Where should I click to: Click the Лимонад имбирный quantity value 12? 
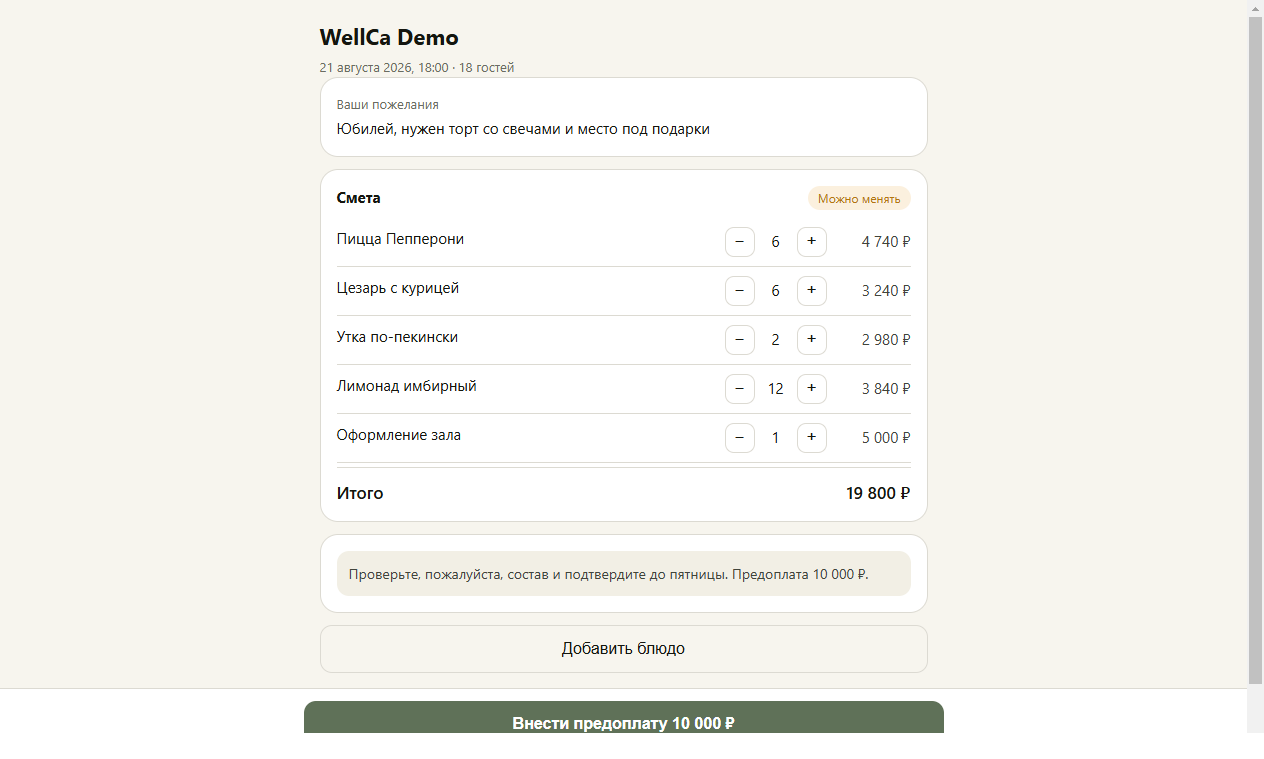776,389
